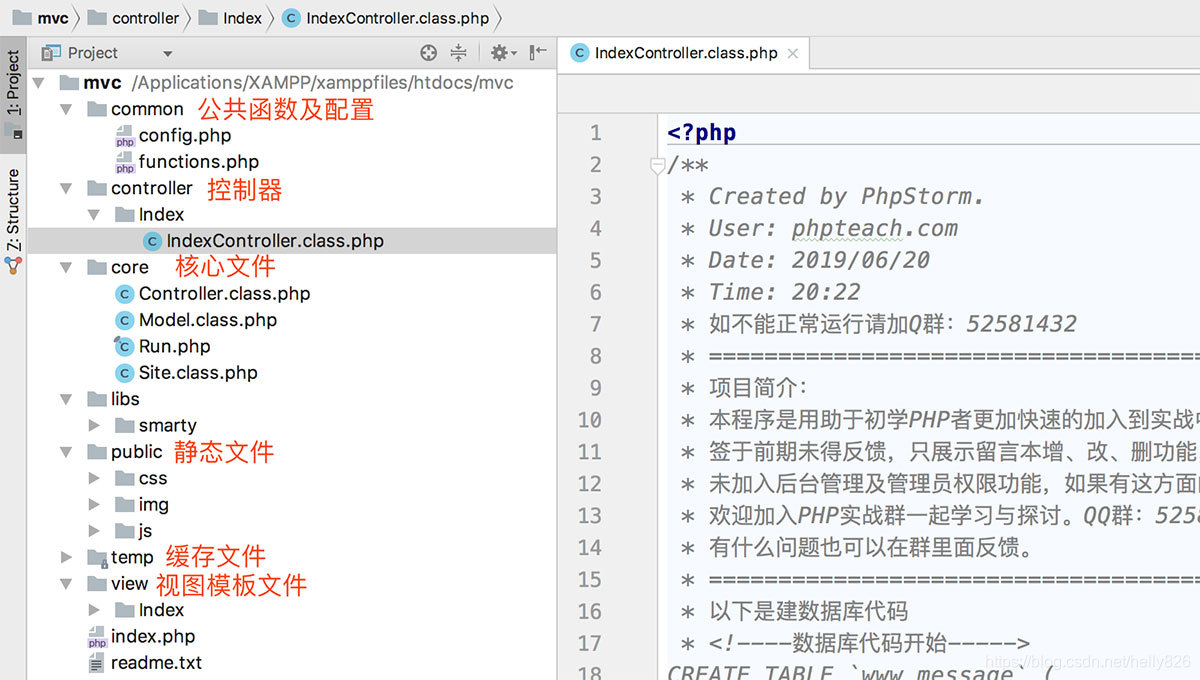Screen dimensions: 1200x680
Task: Click the IndexController.class.php breadcrumb
Action: point(386,18)
